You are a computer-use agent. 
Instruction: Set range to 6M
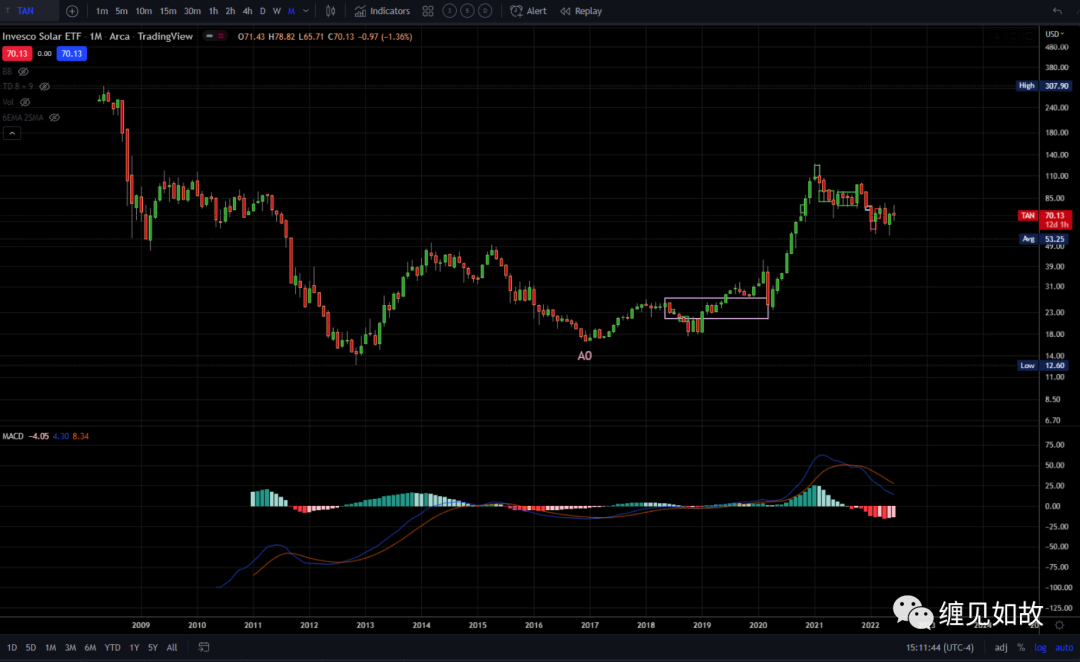[90, 648]
